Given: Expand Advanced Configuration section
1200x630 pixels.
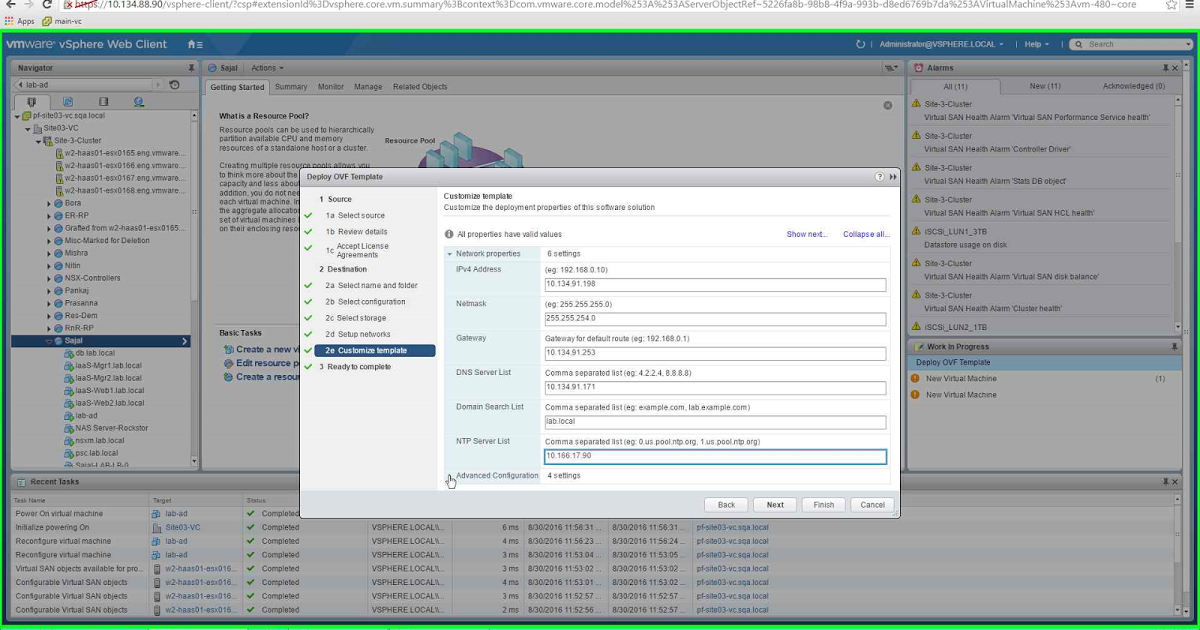Looking at the screenshot, I should (x=450, y=476).
